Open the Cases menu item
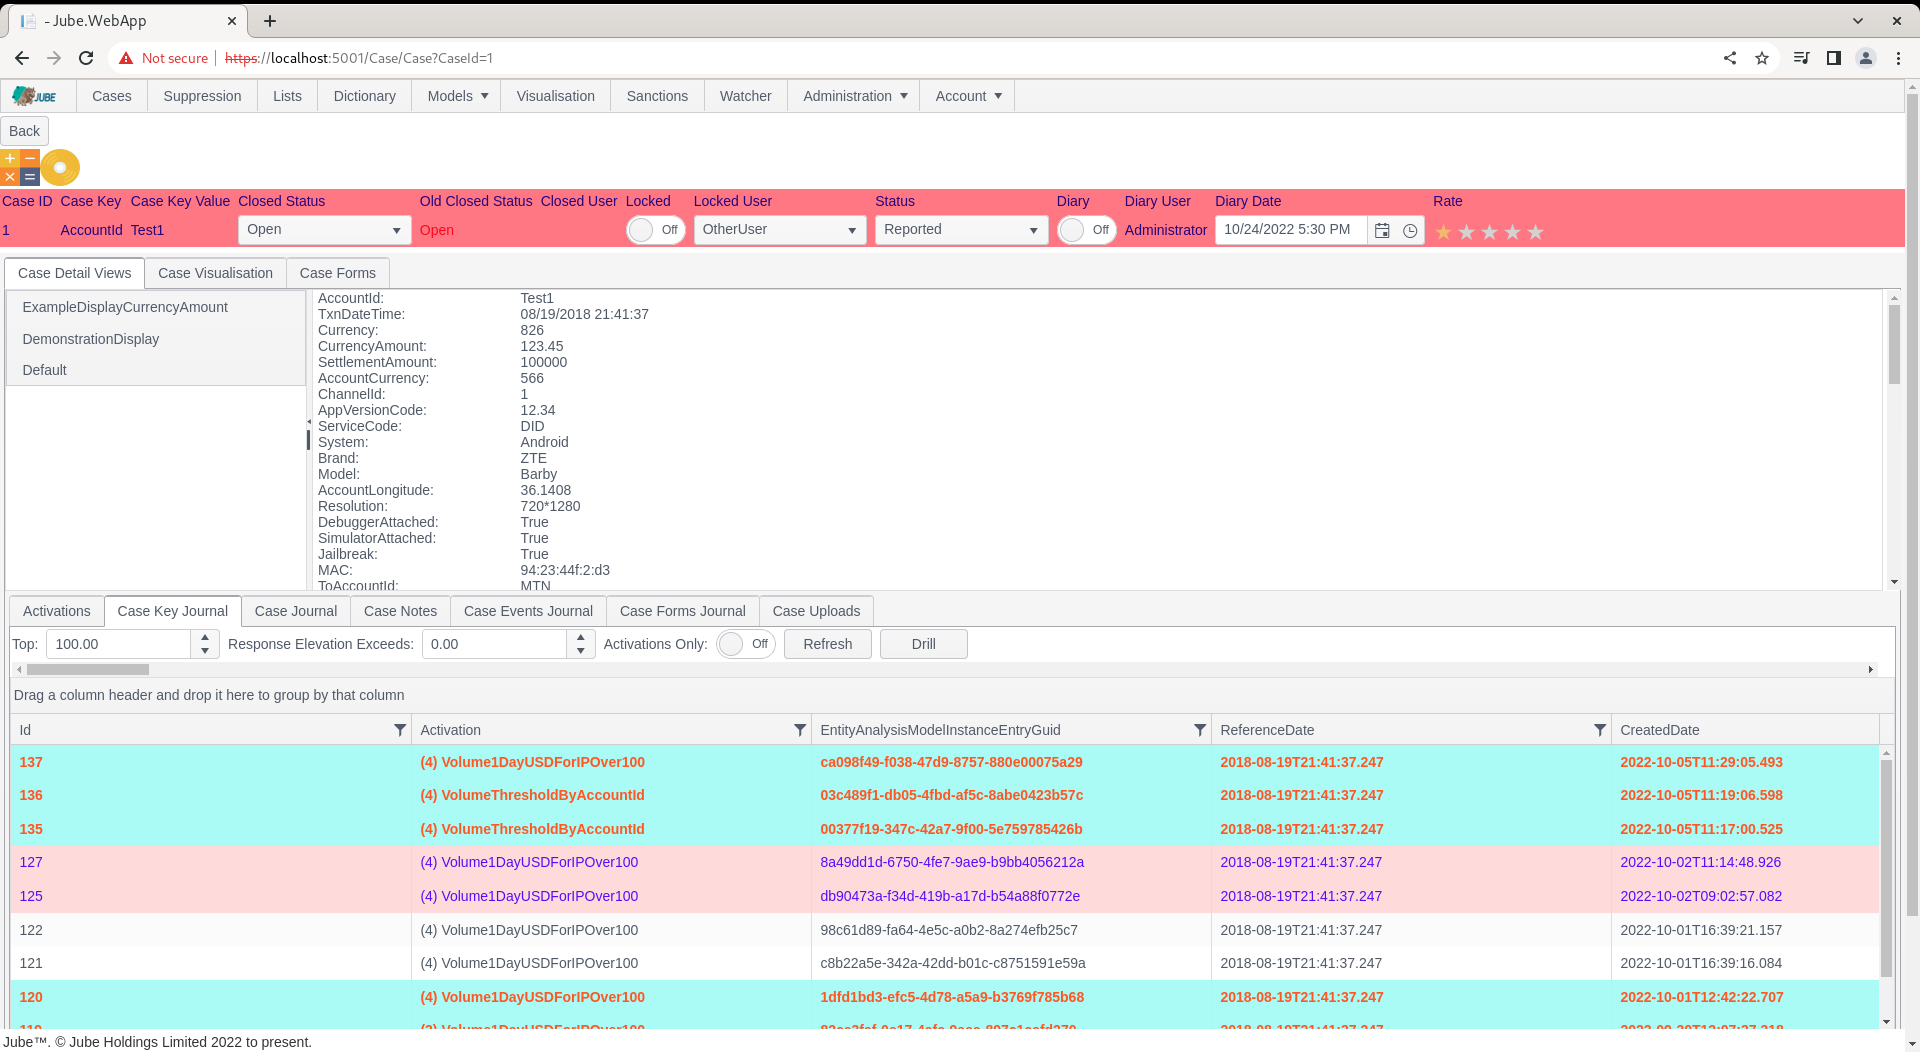The height and width of the screenshot is (1052, 1920). point(111,96)
